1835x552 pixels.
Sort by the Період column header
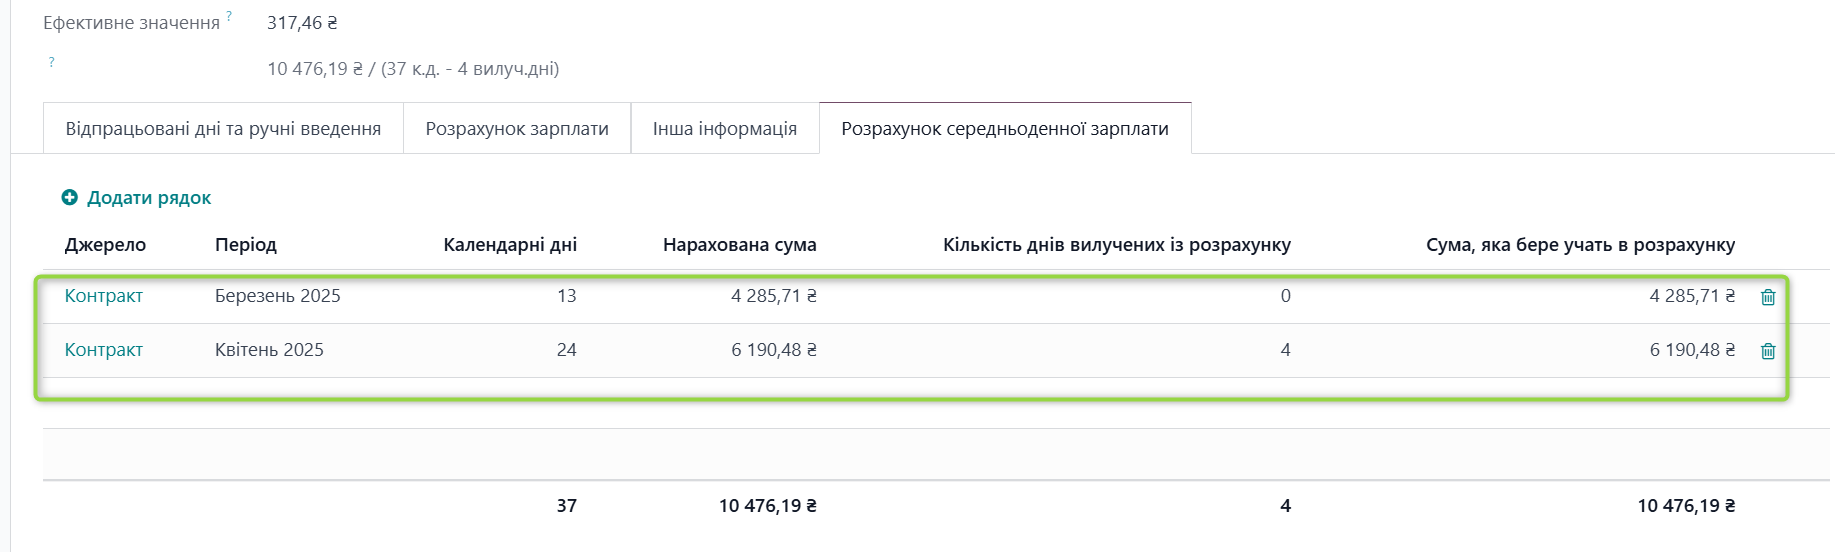click(x=246, y=245)
